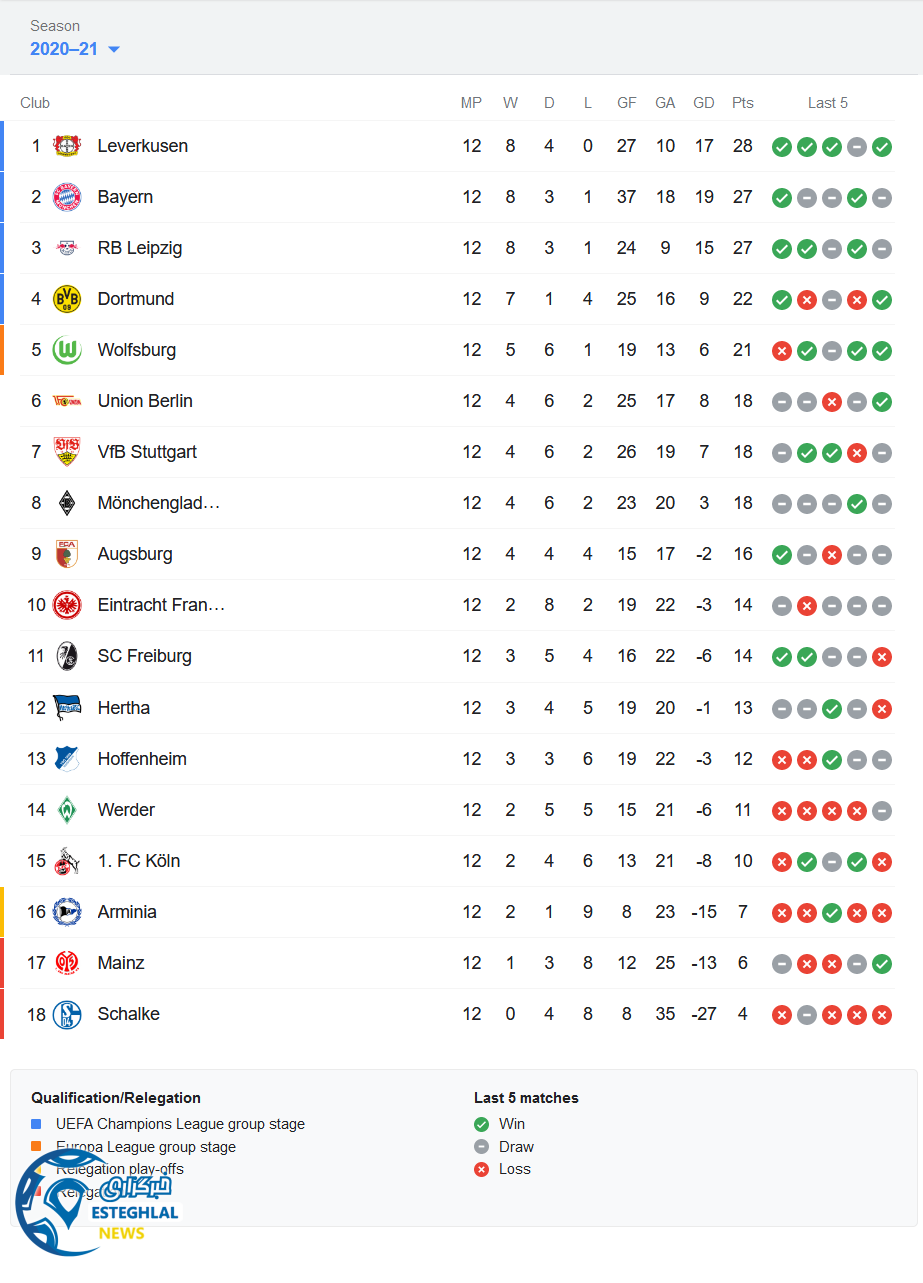
Task: Select the GD column header
Action: tap(704, 103)
